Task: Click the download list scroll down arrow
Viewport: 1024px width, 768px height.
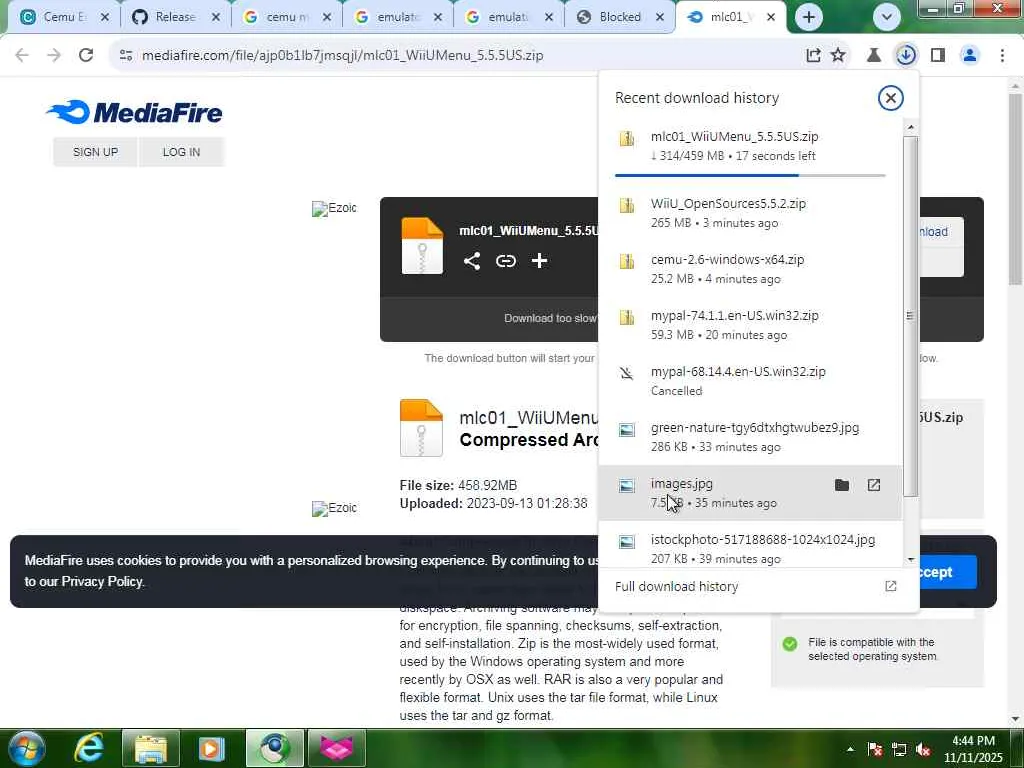Action: (911, 560)
